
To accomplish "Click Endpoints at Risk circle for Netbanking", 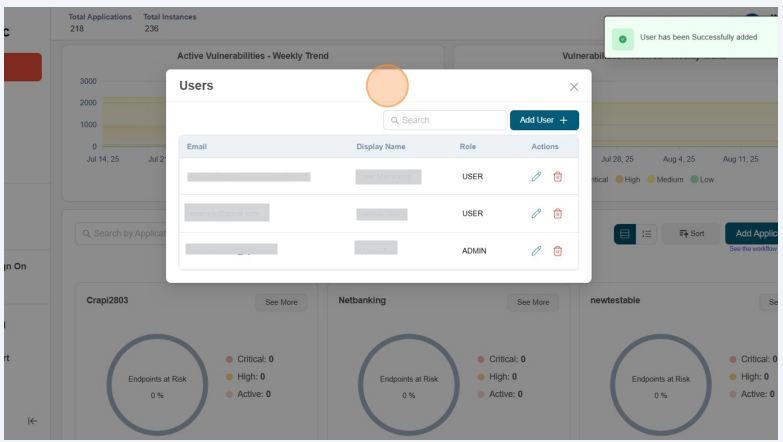I will tap(408, 385).
